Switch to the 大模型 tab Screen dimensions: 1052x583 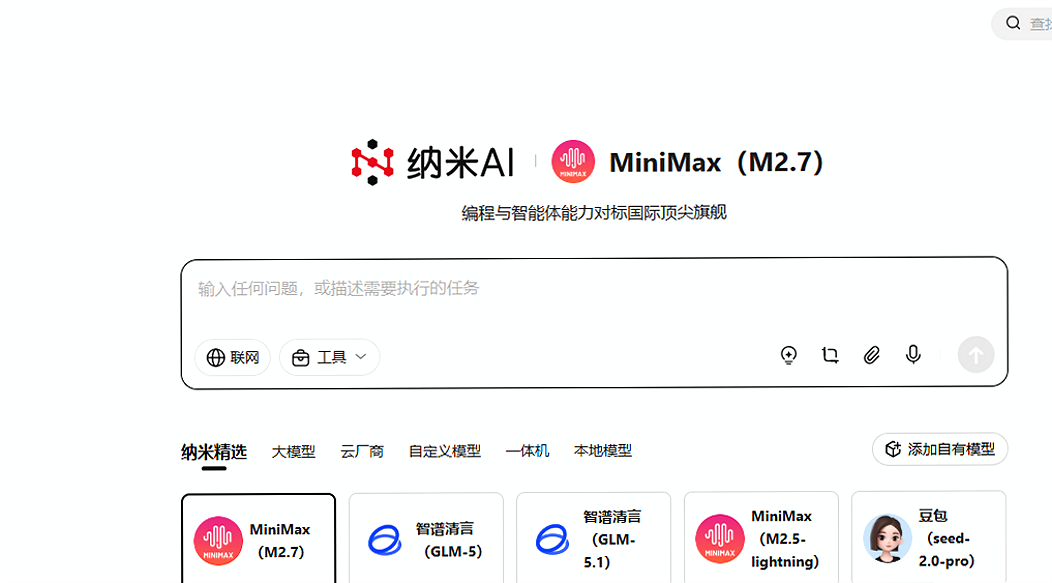pos(293,452)
